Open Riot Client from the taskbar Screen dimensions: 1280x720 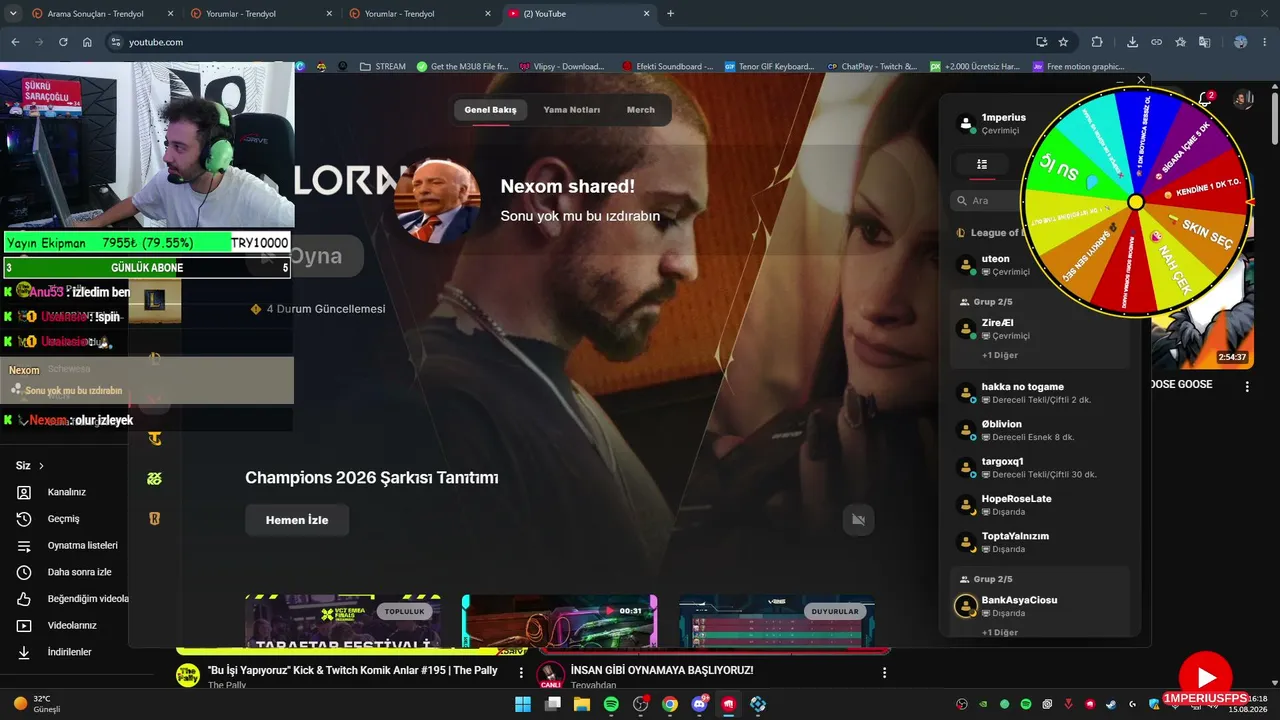(x=729, y=704)
